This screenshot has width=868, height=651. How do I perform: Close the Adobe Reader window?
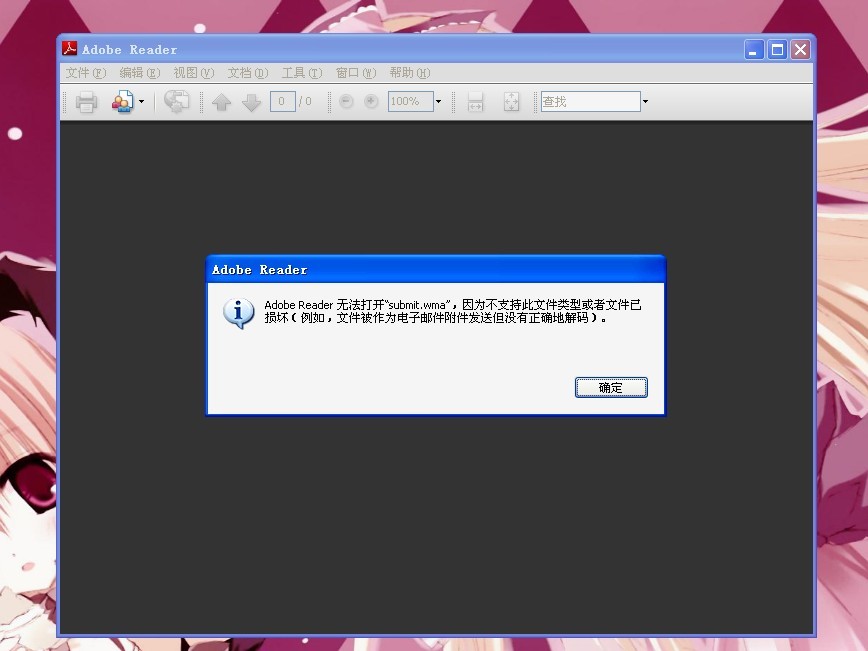(800, 50)
